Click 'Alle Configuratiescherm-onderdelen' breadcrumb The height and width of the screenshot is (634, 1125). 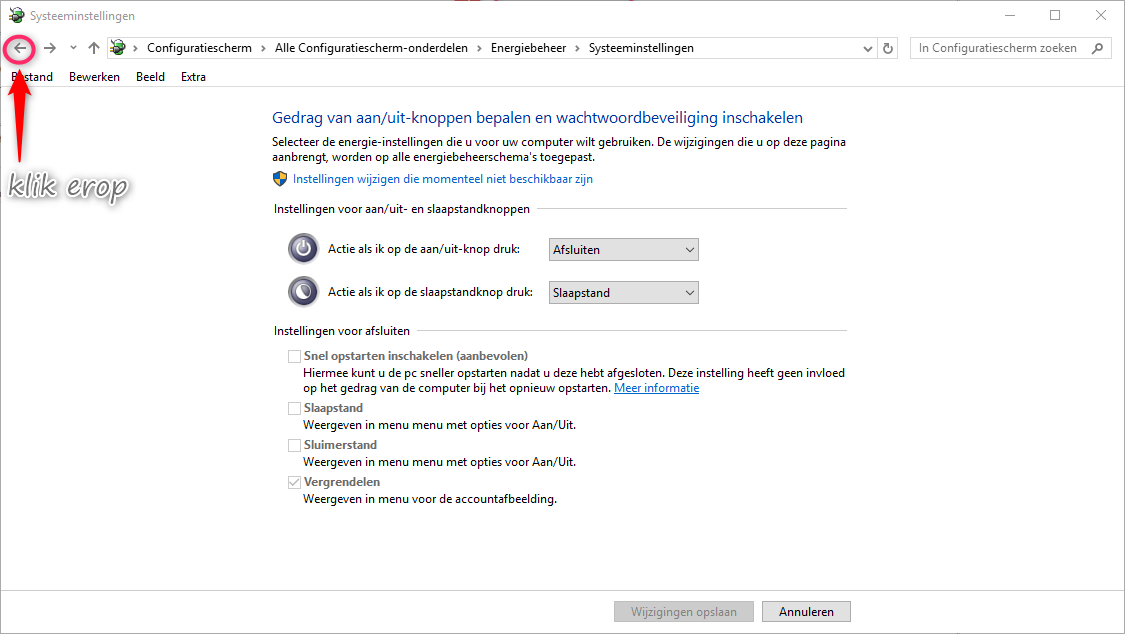click(371, 48)
